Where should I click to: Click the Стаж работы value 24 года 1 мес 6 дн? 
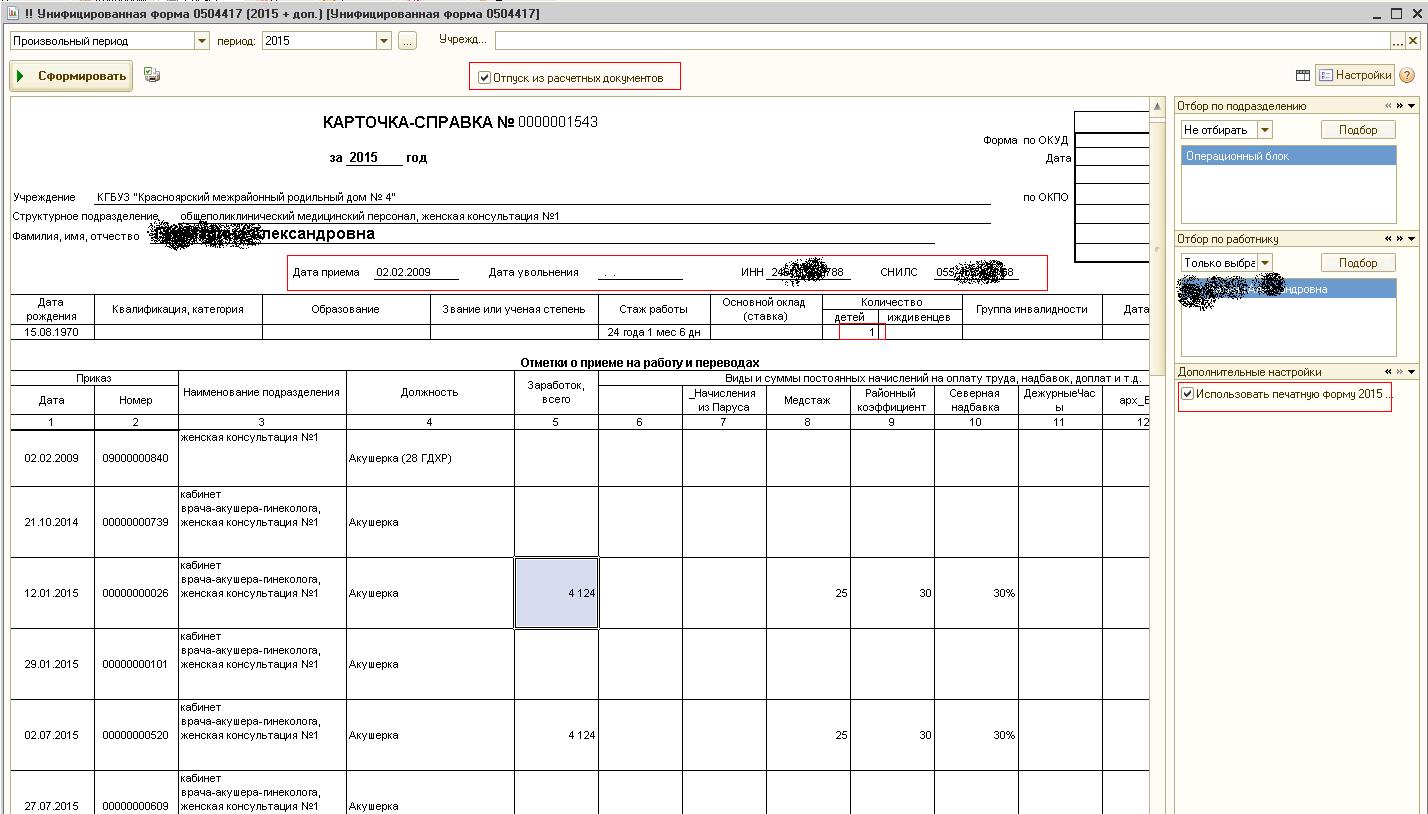[654, 332]
